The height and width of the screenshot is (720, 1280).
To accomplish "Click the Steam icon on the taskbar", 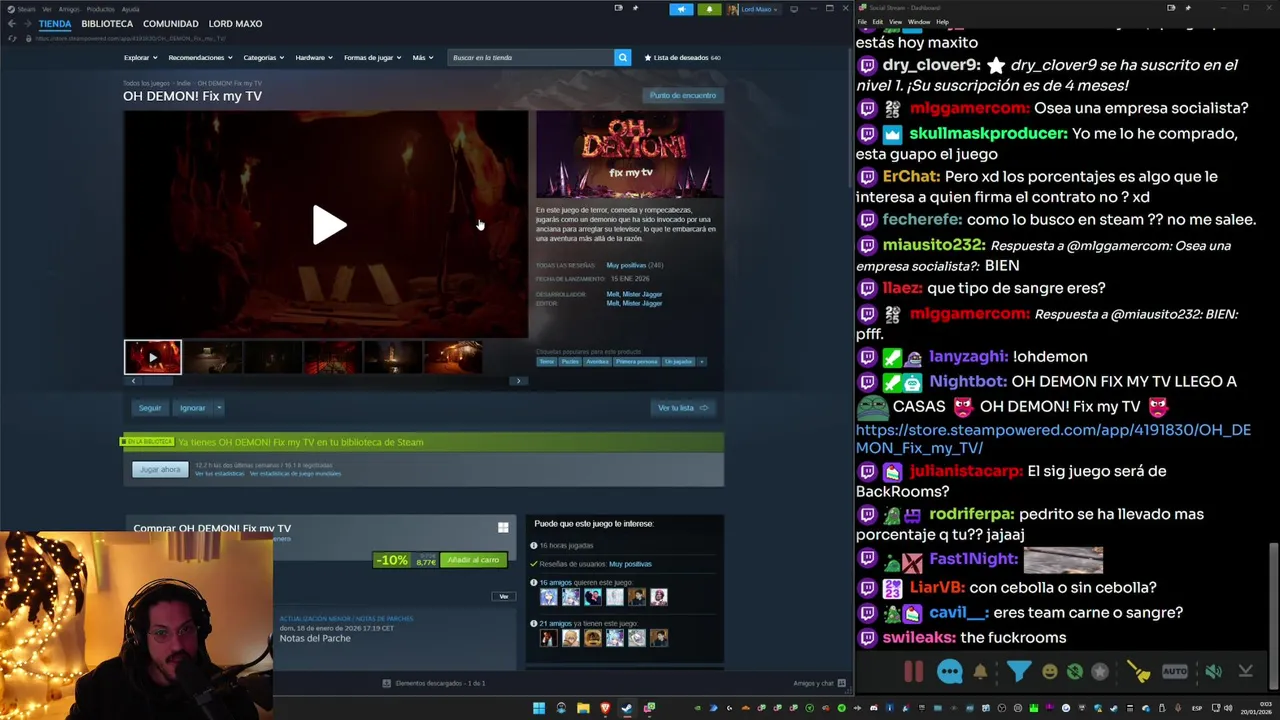I will coord(627,708).
